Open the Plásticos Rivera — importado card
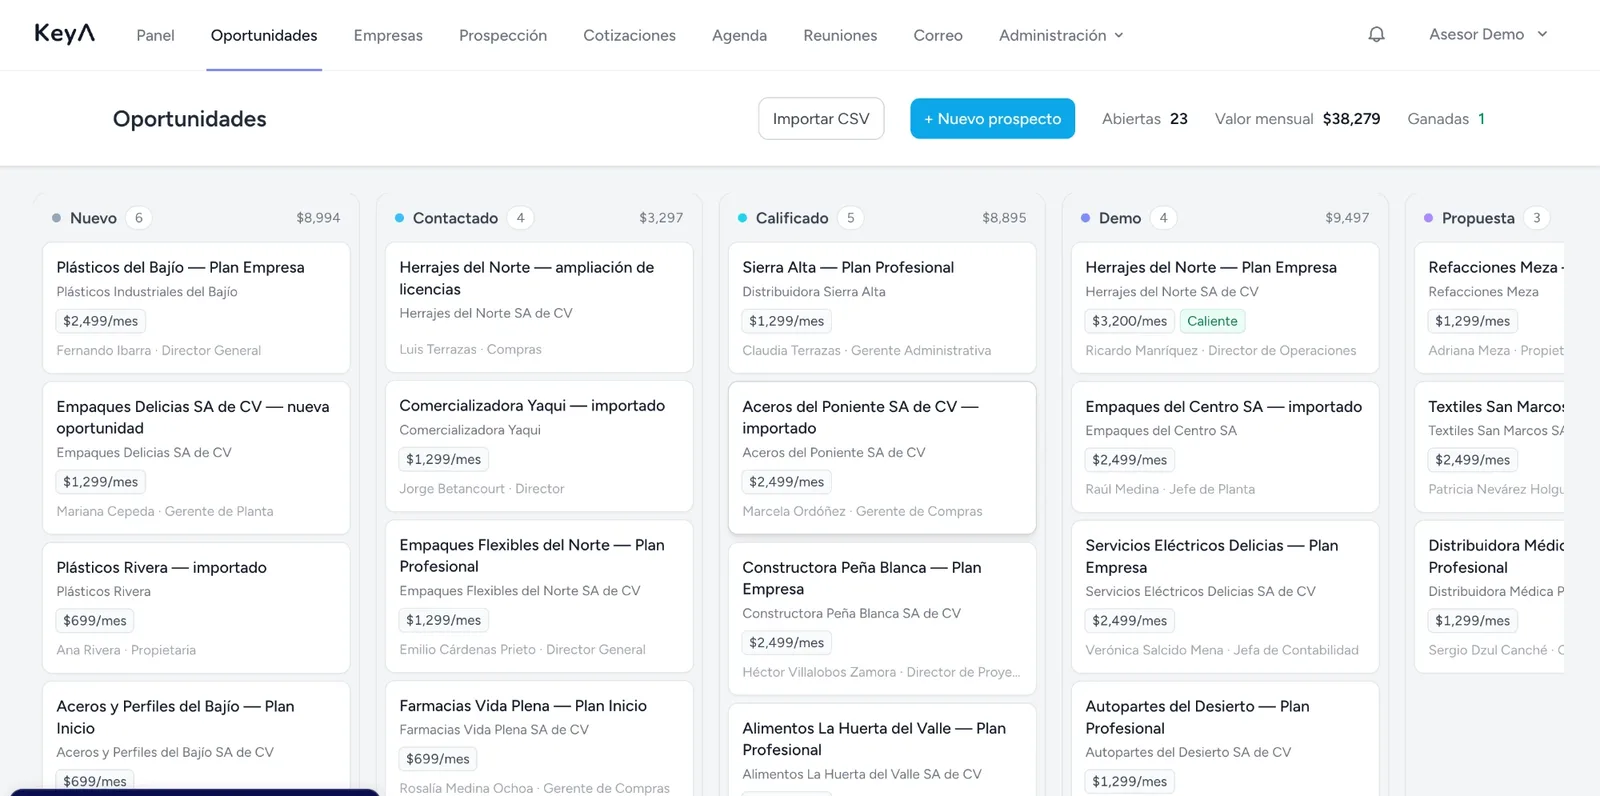This screenshot has width=1600, height=796. [196, 608]
